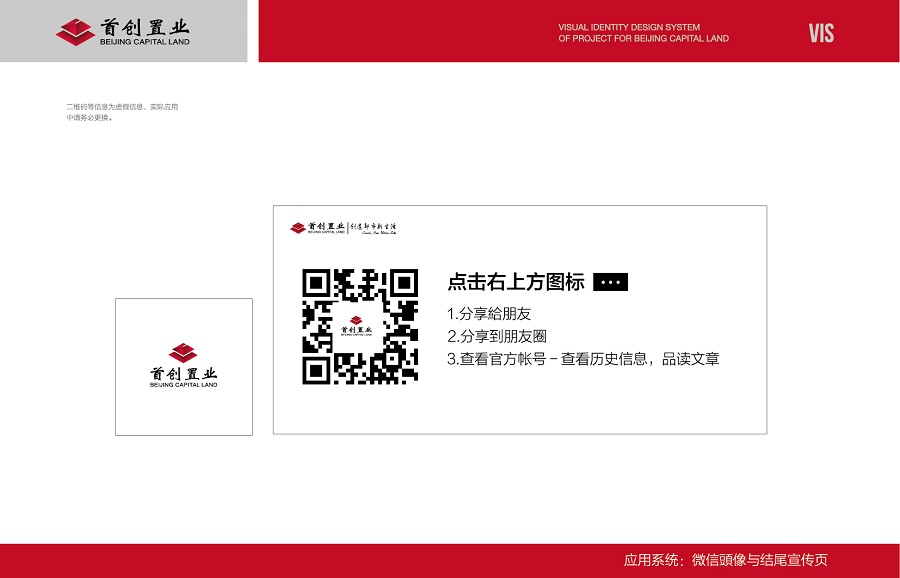Click the note line '中请务必更换。'
The width and height of the screenshot is (900, 578).
[90, 118]
